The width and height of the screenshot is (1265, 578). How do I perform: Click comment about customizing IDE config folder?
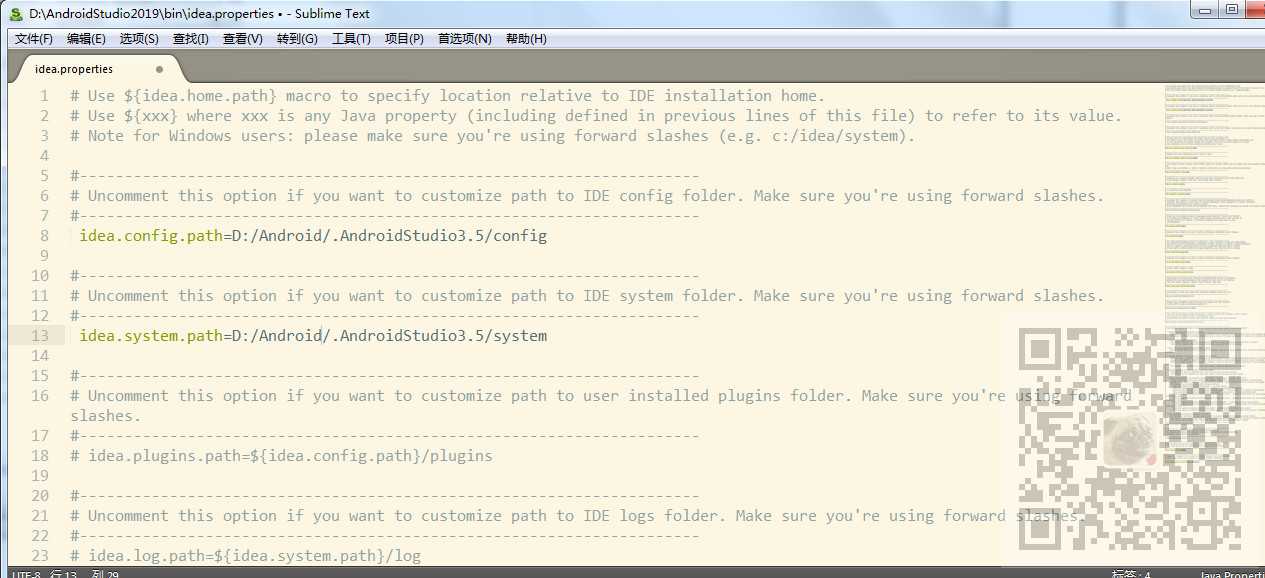click(587, 196)
